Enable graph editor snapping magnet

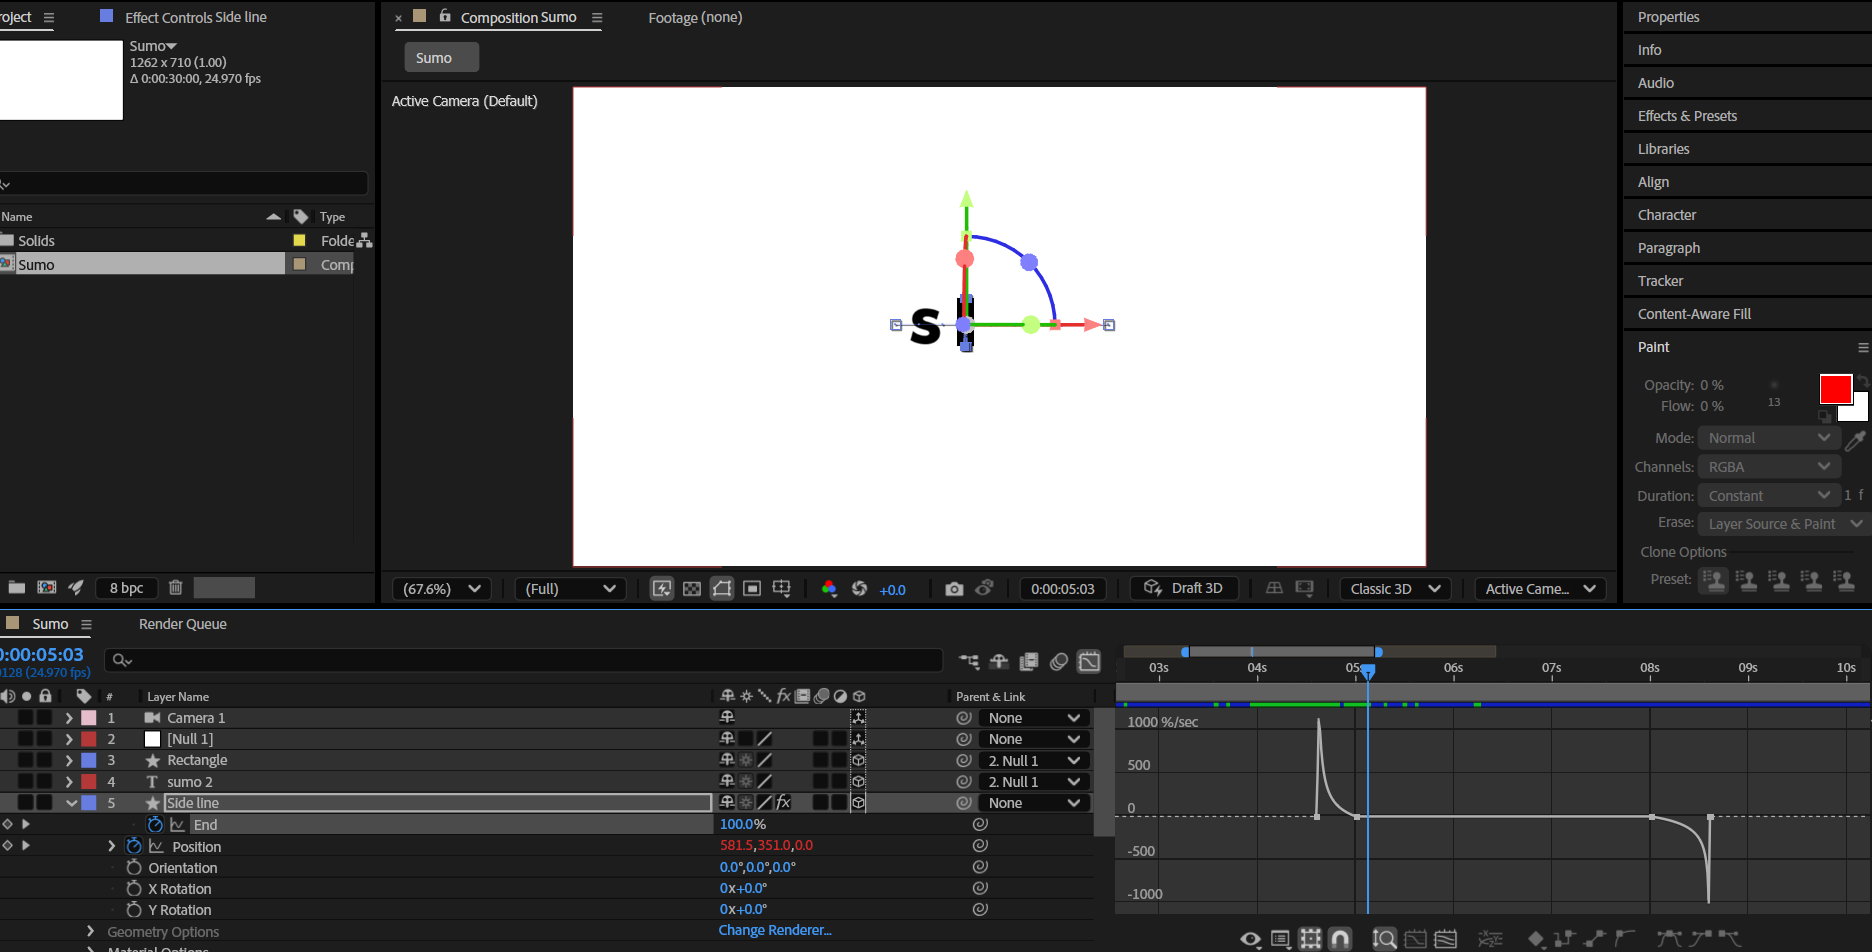(1340, 938)
